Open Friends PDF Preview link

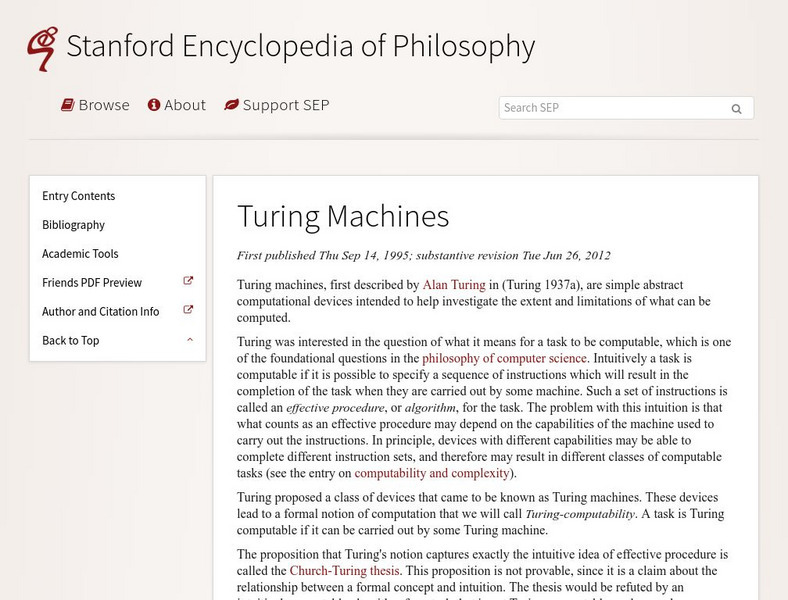pyautogui.click(x=92, y=282)
